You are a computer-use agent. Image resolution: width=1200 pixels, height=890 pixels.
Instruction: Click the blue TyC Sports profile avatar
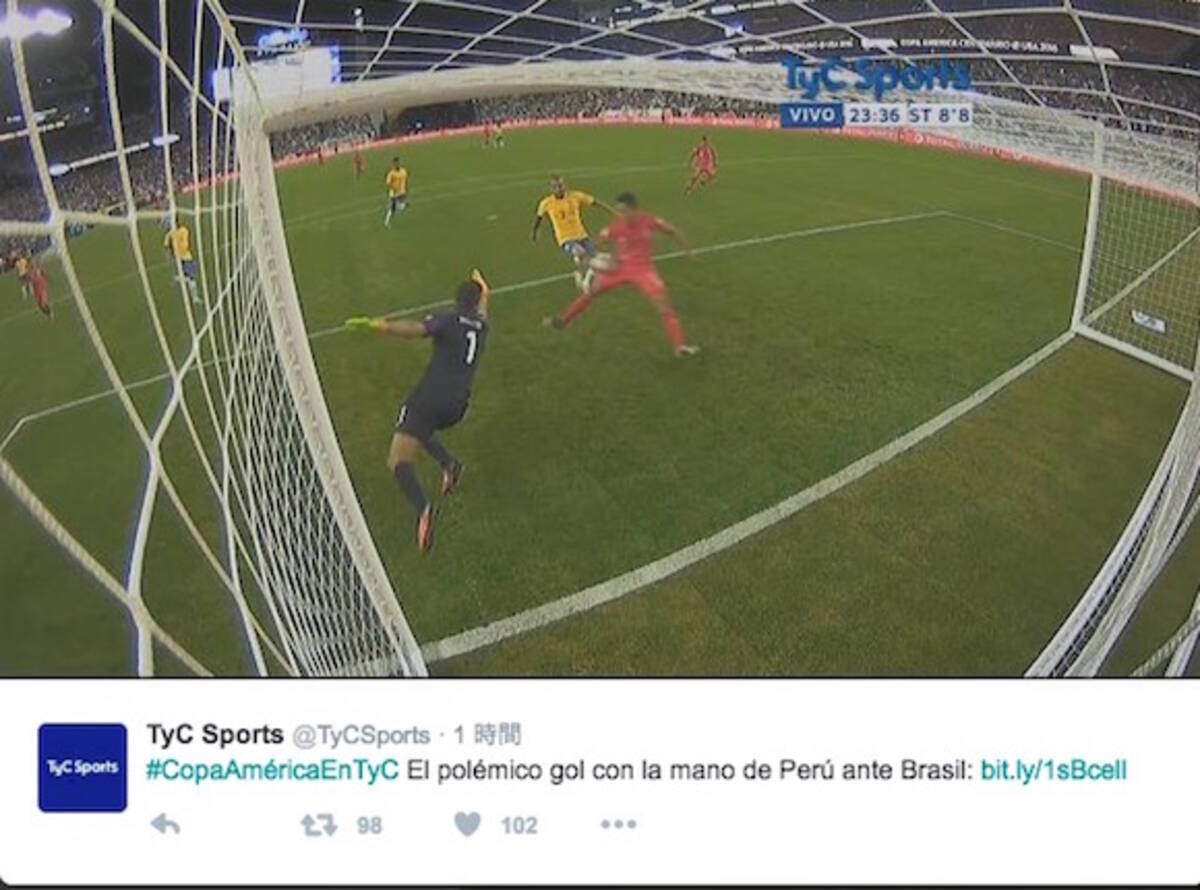coord(82,767)
